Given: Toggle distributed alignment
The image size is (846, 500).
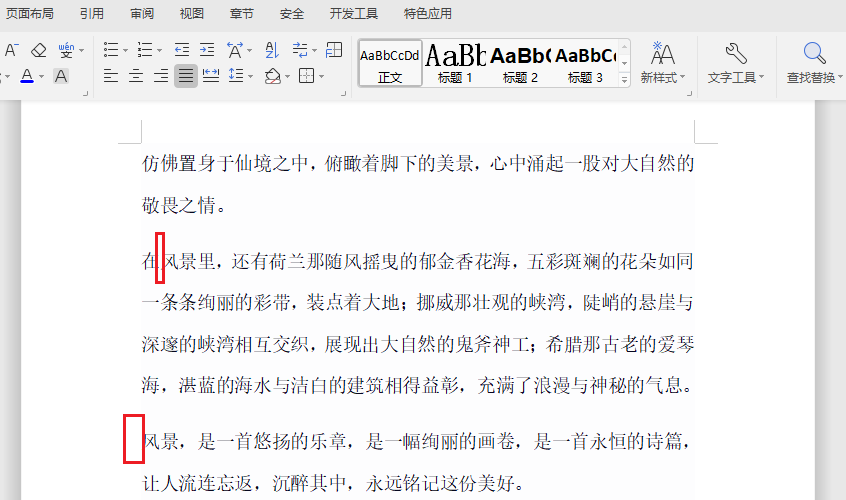Looking at the screenshot, I should coord(210,76).
